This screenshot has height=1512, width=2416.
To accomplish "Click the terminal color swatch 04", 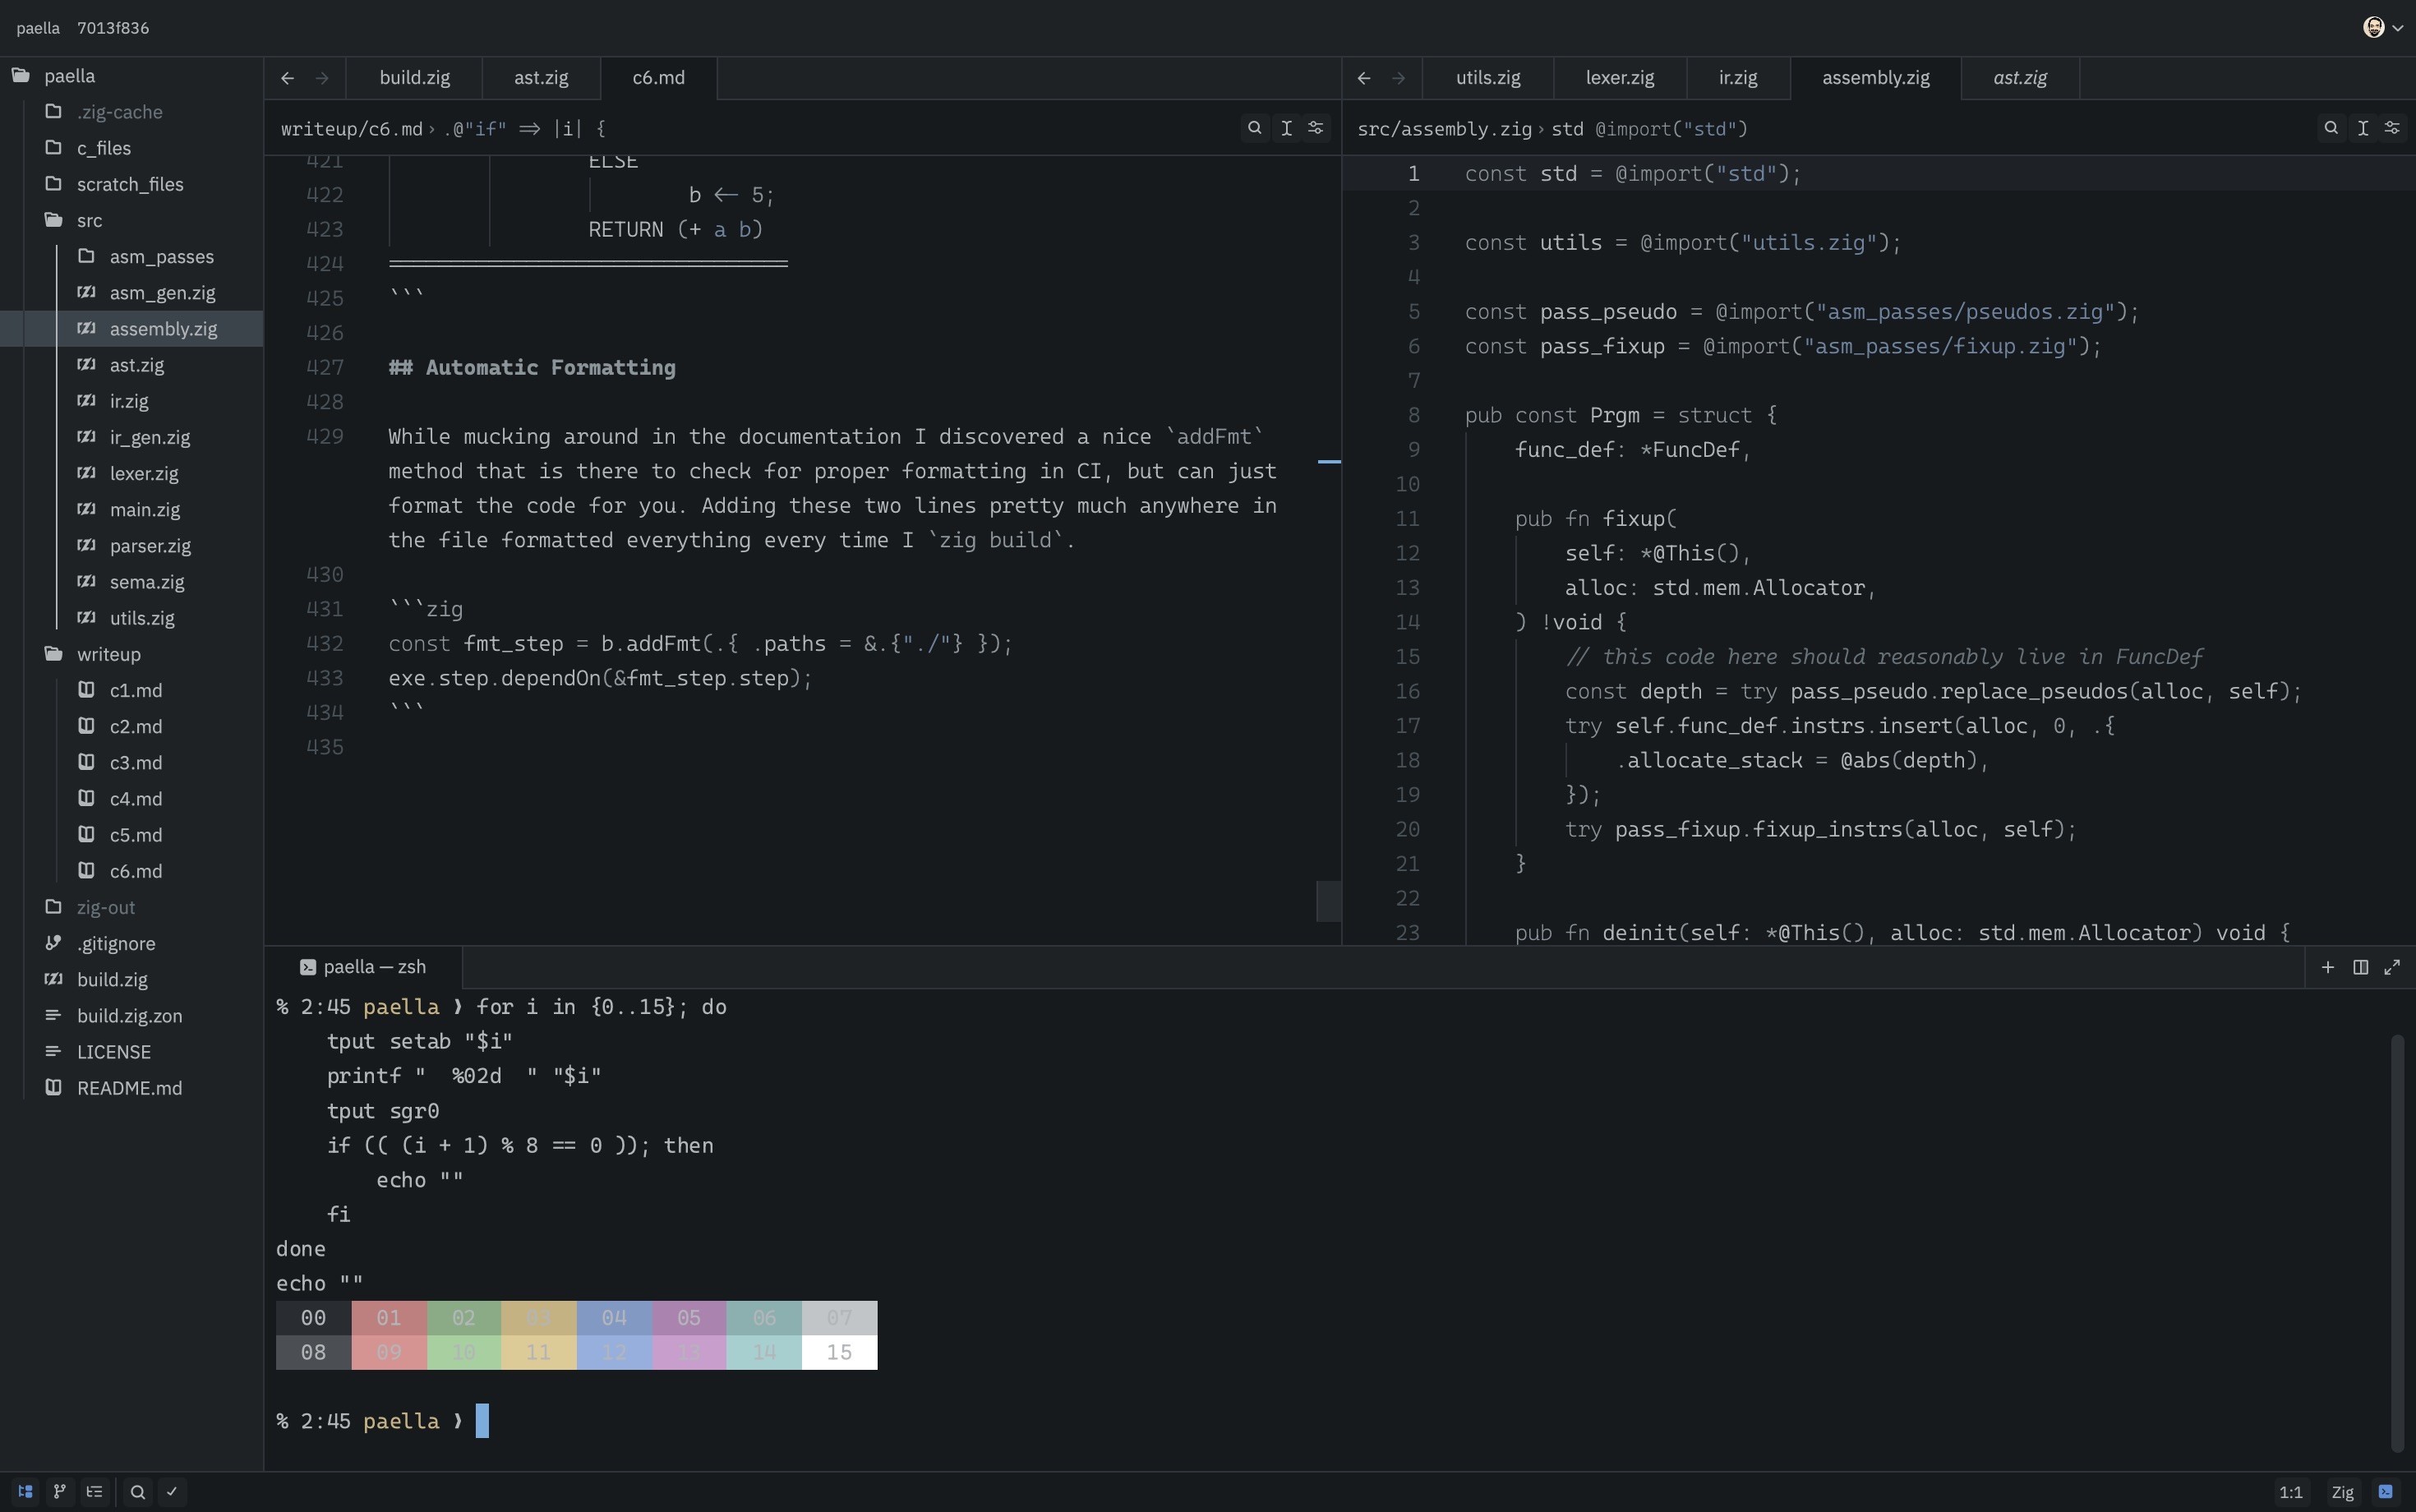I will 614,1318.
